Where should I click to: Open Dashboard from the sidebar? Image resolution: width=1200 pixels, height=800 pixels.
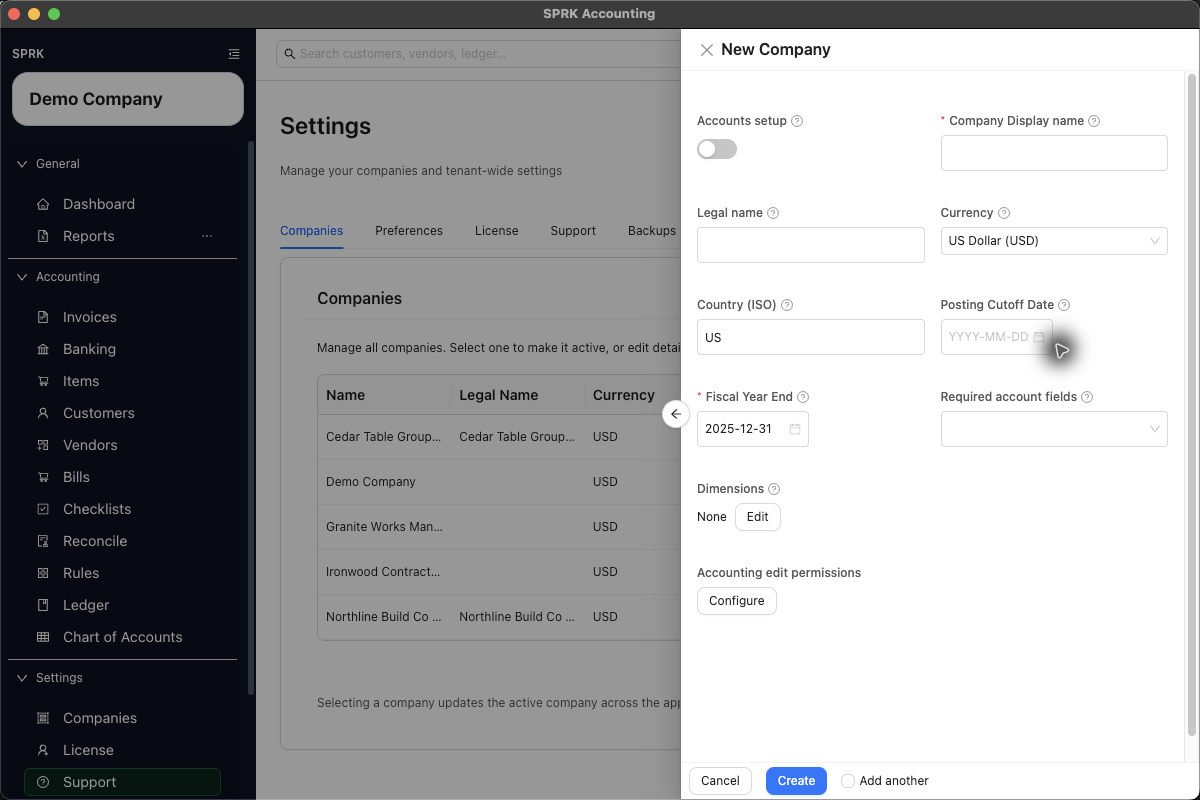[99, 204]
